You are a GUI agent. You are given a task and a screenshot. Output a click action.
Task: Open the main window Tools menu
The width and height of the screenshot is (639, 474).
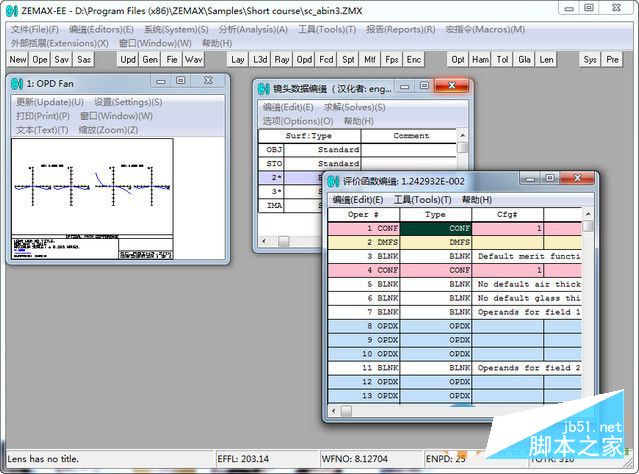coord(327,30)
